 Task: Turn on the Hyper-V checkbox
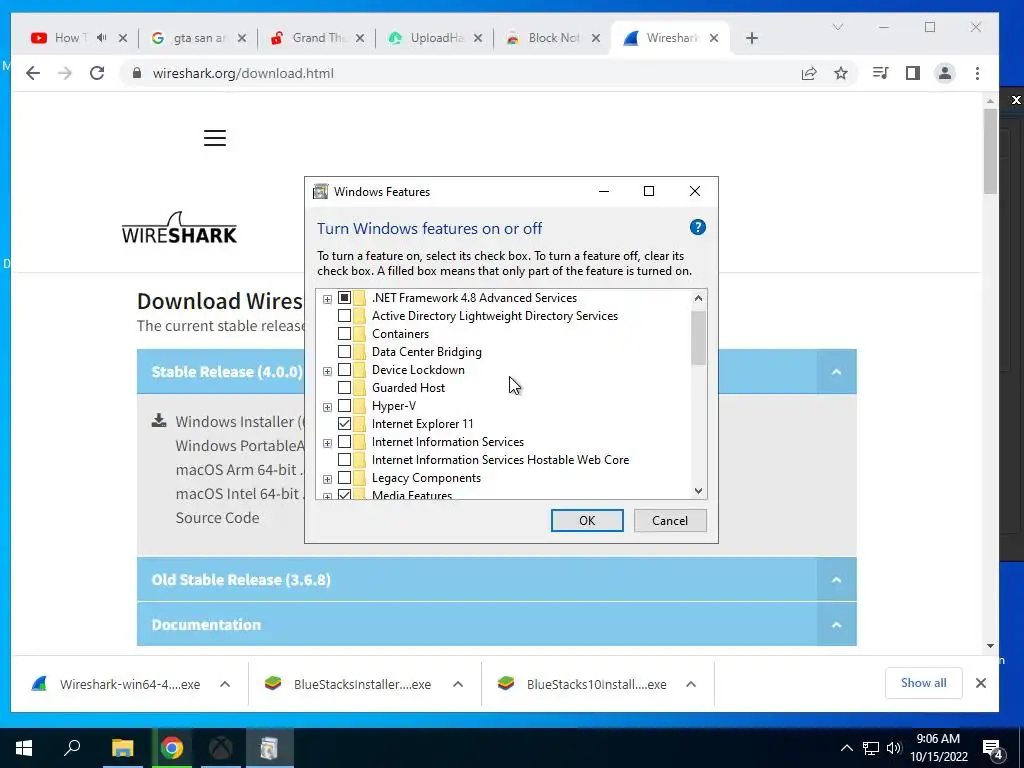coord(344,406)
